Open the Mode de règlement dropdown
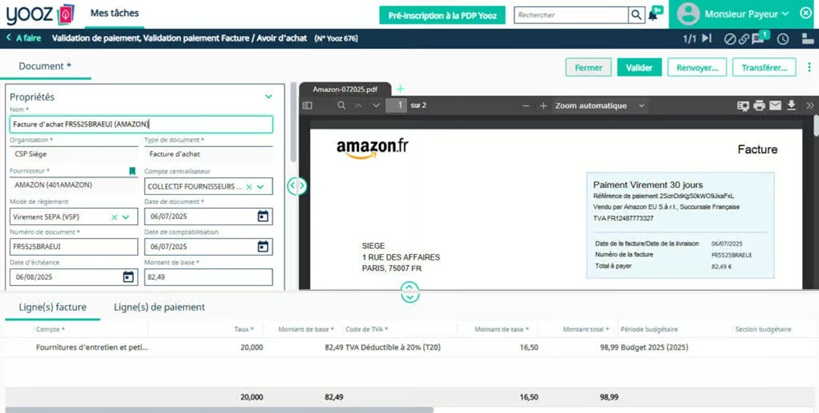 (126, 217)
